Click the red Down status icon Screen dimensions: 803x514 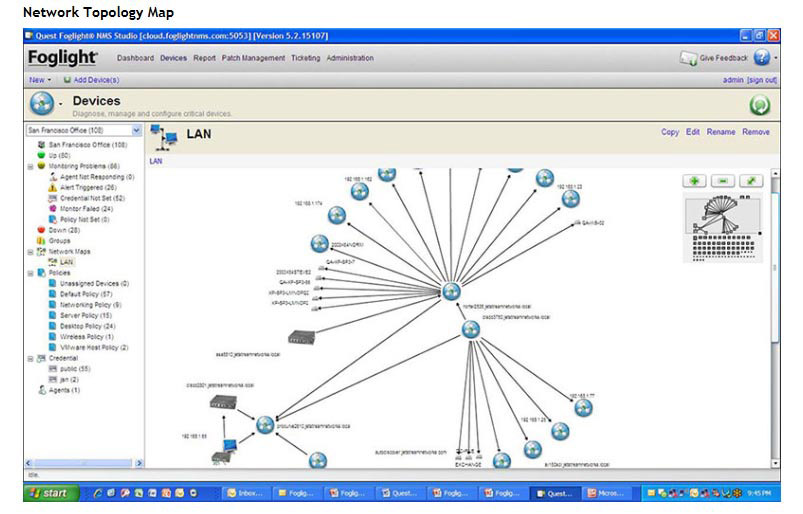[x=41, y=230]
